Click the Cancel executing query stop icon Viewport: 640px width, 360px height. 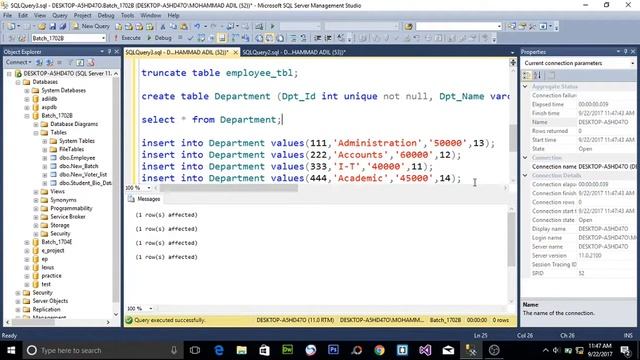click(180, 38)
